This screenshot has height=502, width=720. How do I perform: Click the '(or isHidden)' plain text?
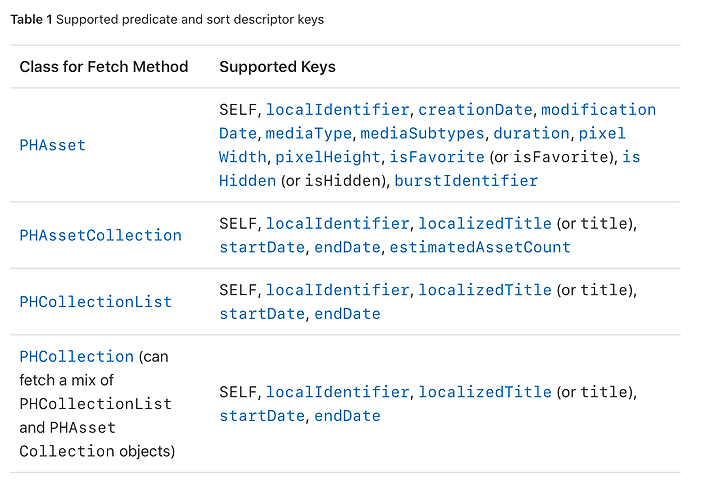(x=333, y=180)
